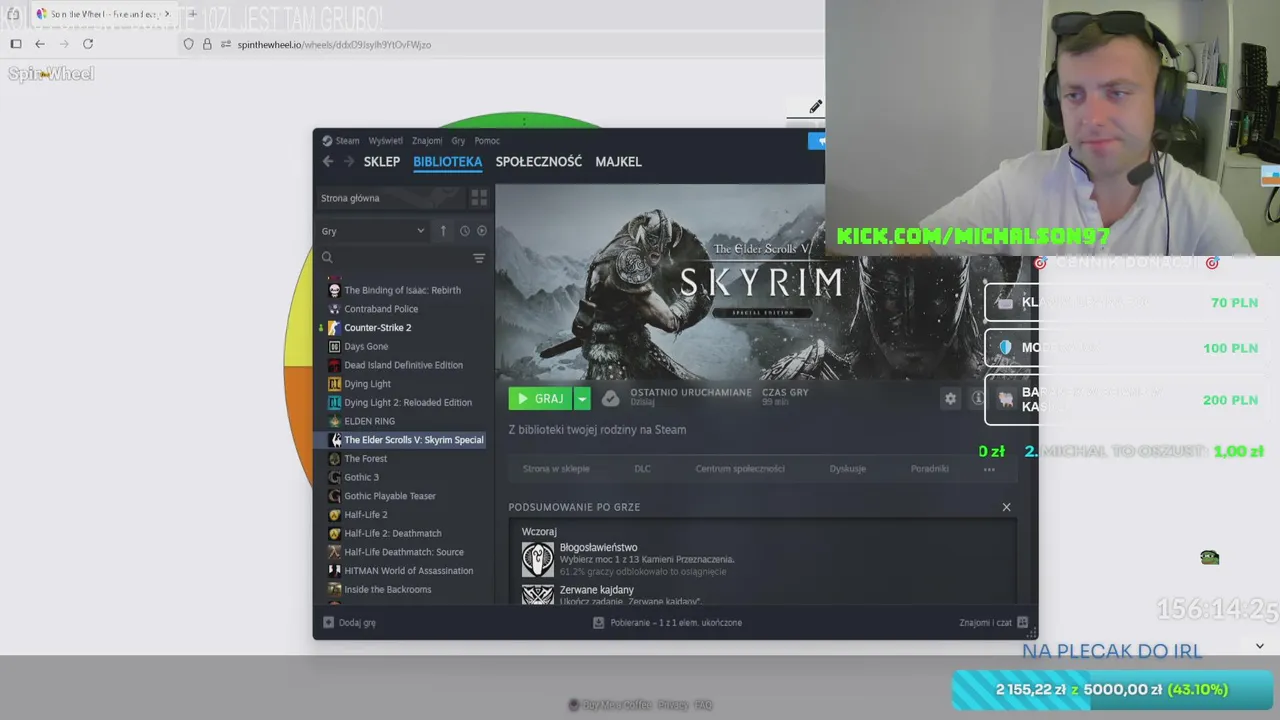Open the Steam menu
Viewport: 1280px width, 720px height.
(x=347, y=141)
